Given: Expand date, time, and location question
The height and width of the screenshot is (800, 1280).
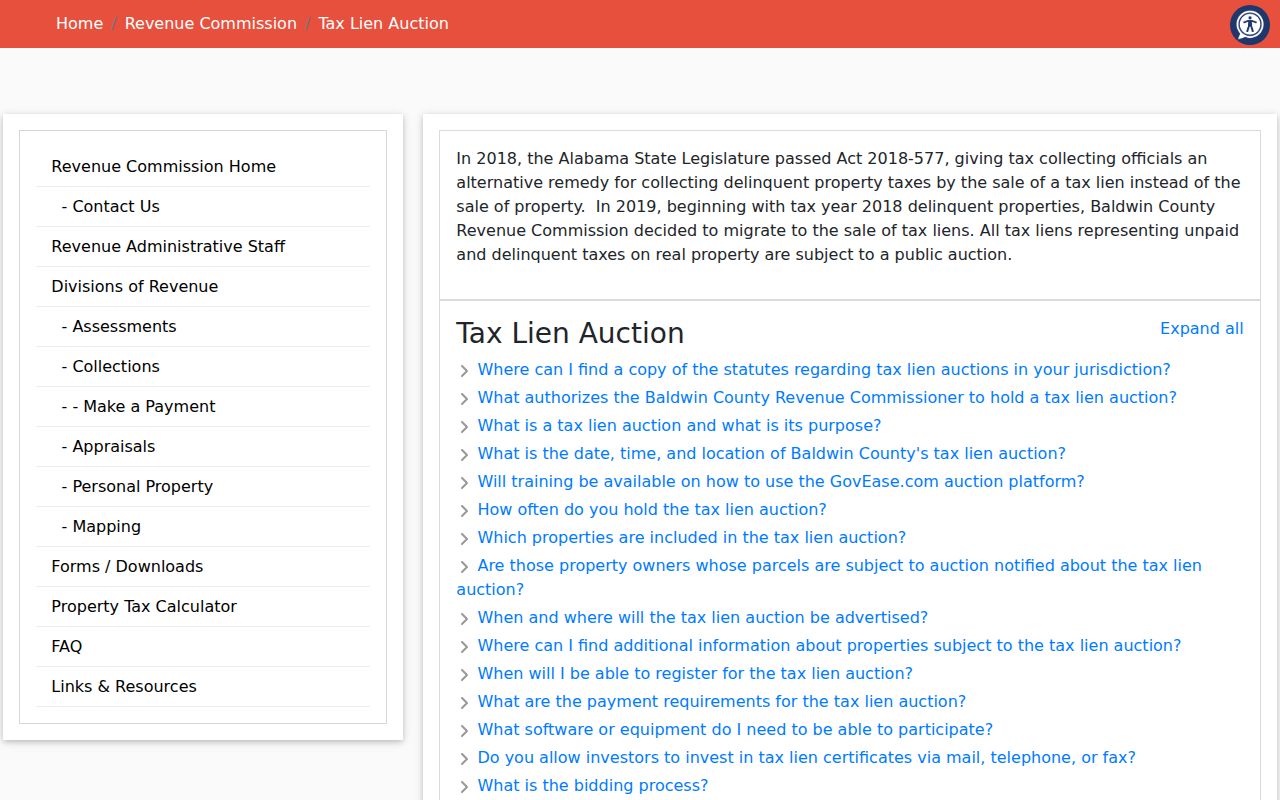Looking at the screenshot, I should tap(772, 453).
